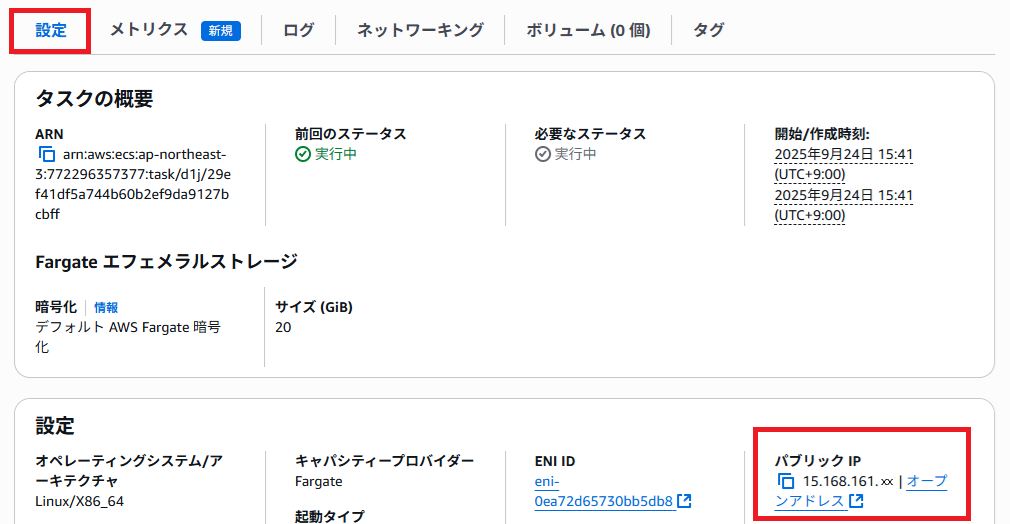Image resolution: width=1010 pixels, height=524 pixels.
Task: Open the ボリューム (0 個) tab
Action: point(588,30)
